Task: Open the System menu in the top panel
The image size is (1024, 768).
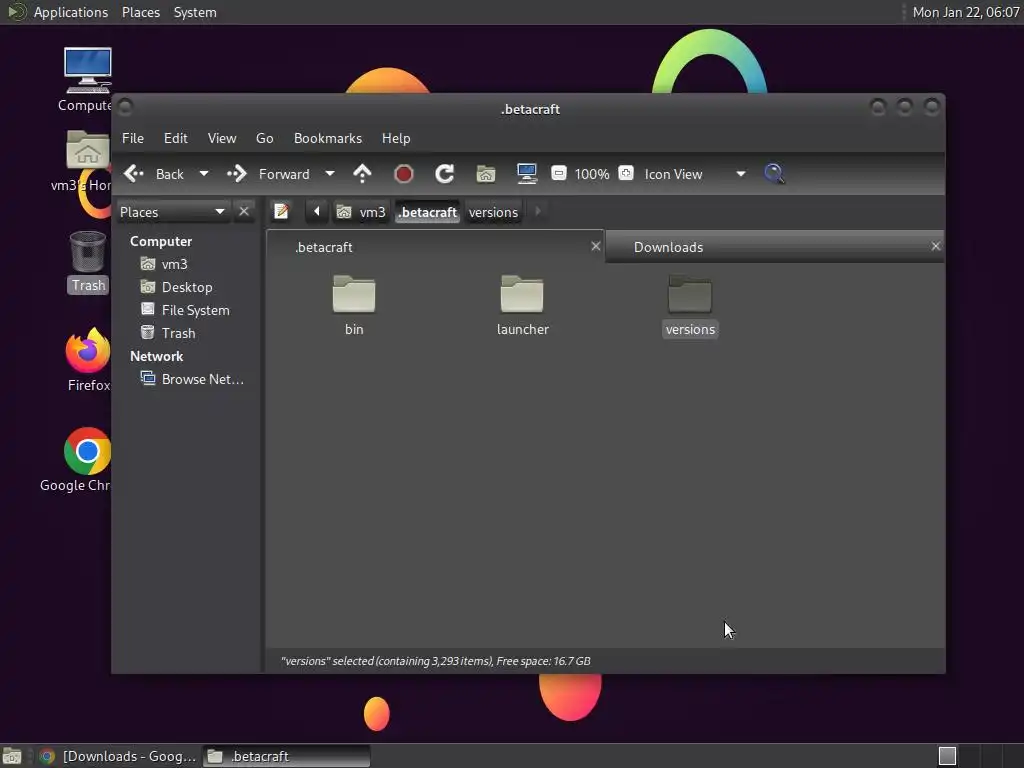Action: point(195,12)
